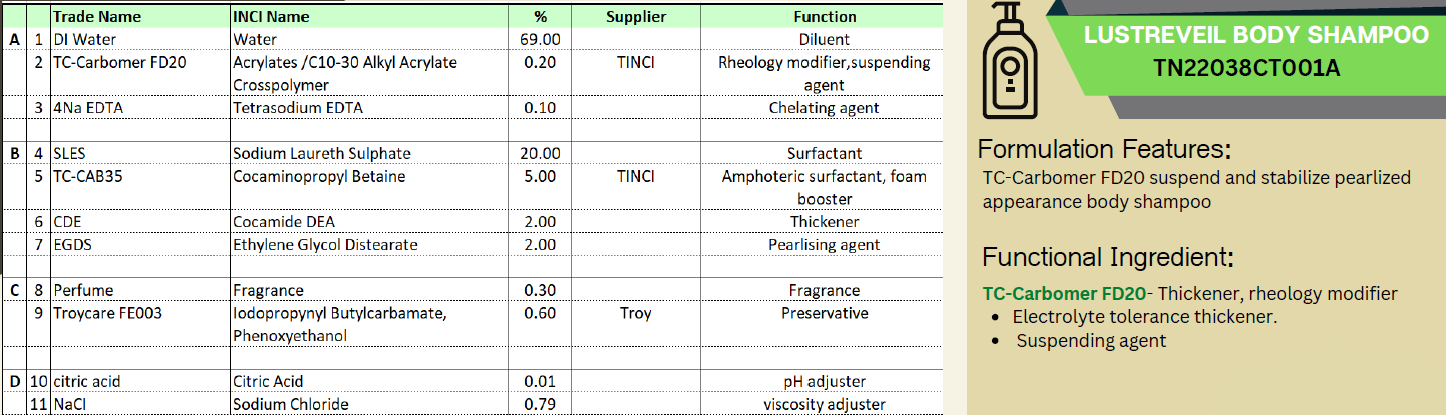This screenshot has width=1446, height=415.
Task: Select the 0.79 percentage cell for NaCl
Action: 540,404
